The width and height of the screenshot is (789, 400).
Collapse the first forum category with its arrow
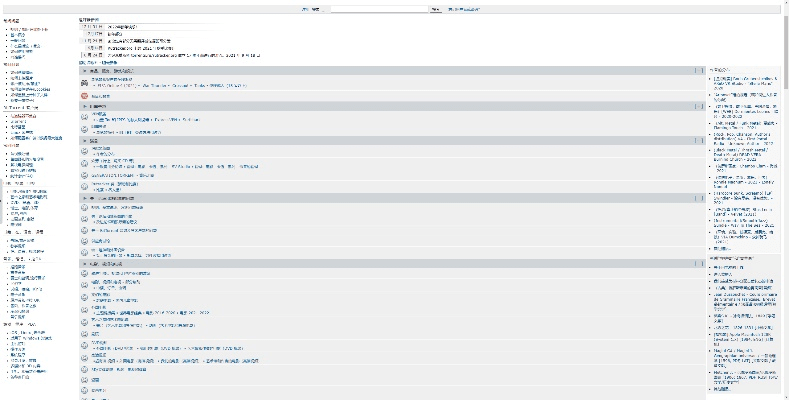(x=84, y=71)
